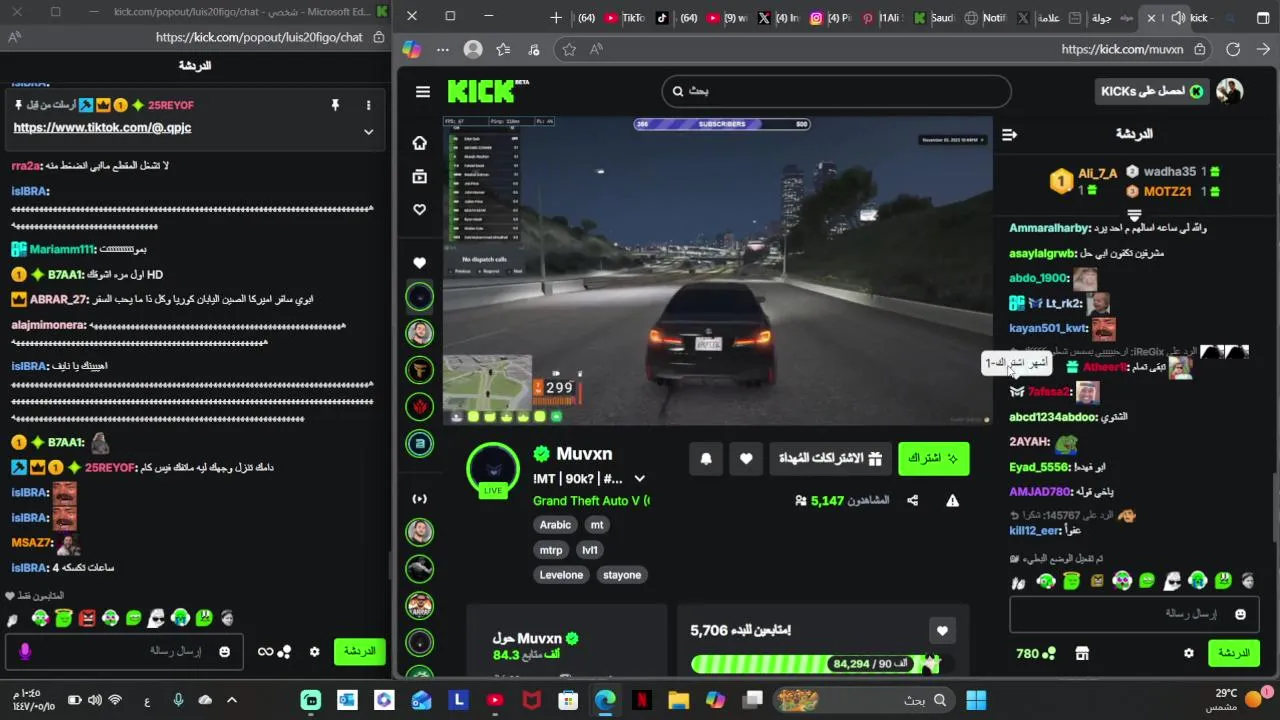This screenshot has width=1280, height=720.
Task: Add this page to browser favorites star
Action: [569, 49]
